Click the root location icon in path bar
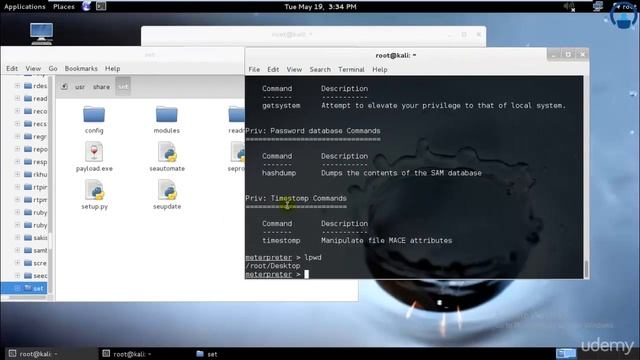 point(64,87)
